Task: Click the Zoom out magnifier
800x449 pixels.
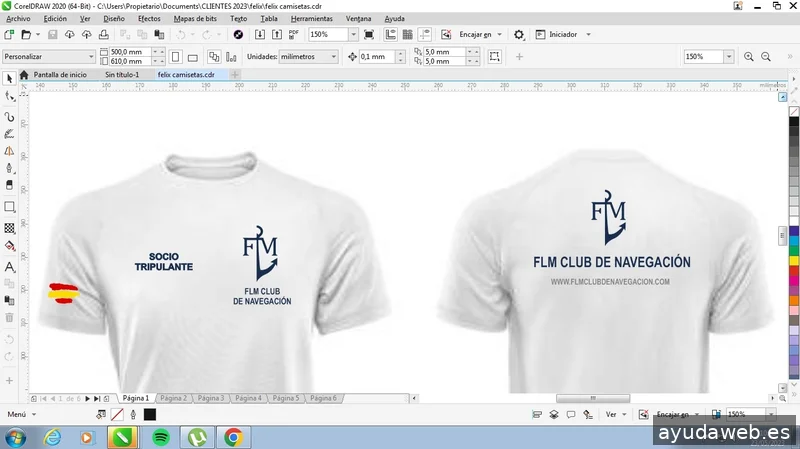Action: [x=766, y=57]
